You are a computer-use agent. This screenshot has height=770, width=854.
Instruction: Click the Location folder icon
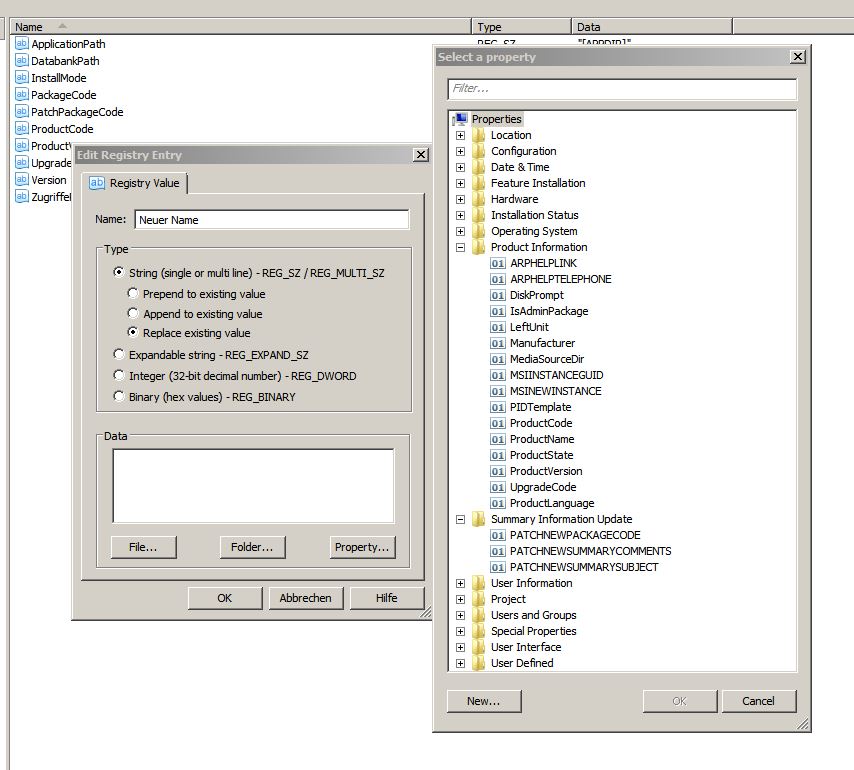coord(479,135)
